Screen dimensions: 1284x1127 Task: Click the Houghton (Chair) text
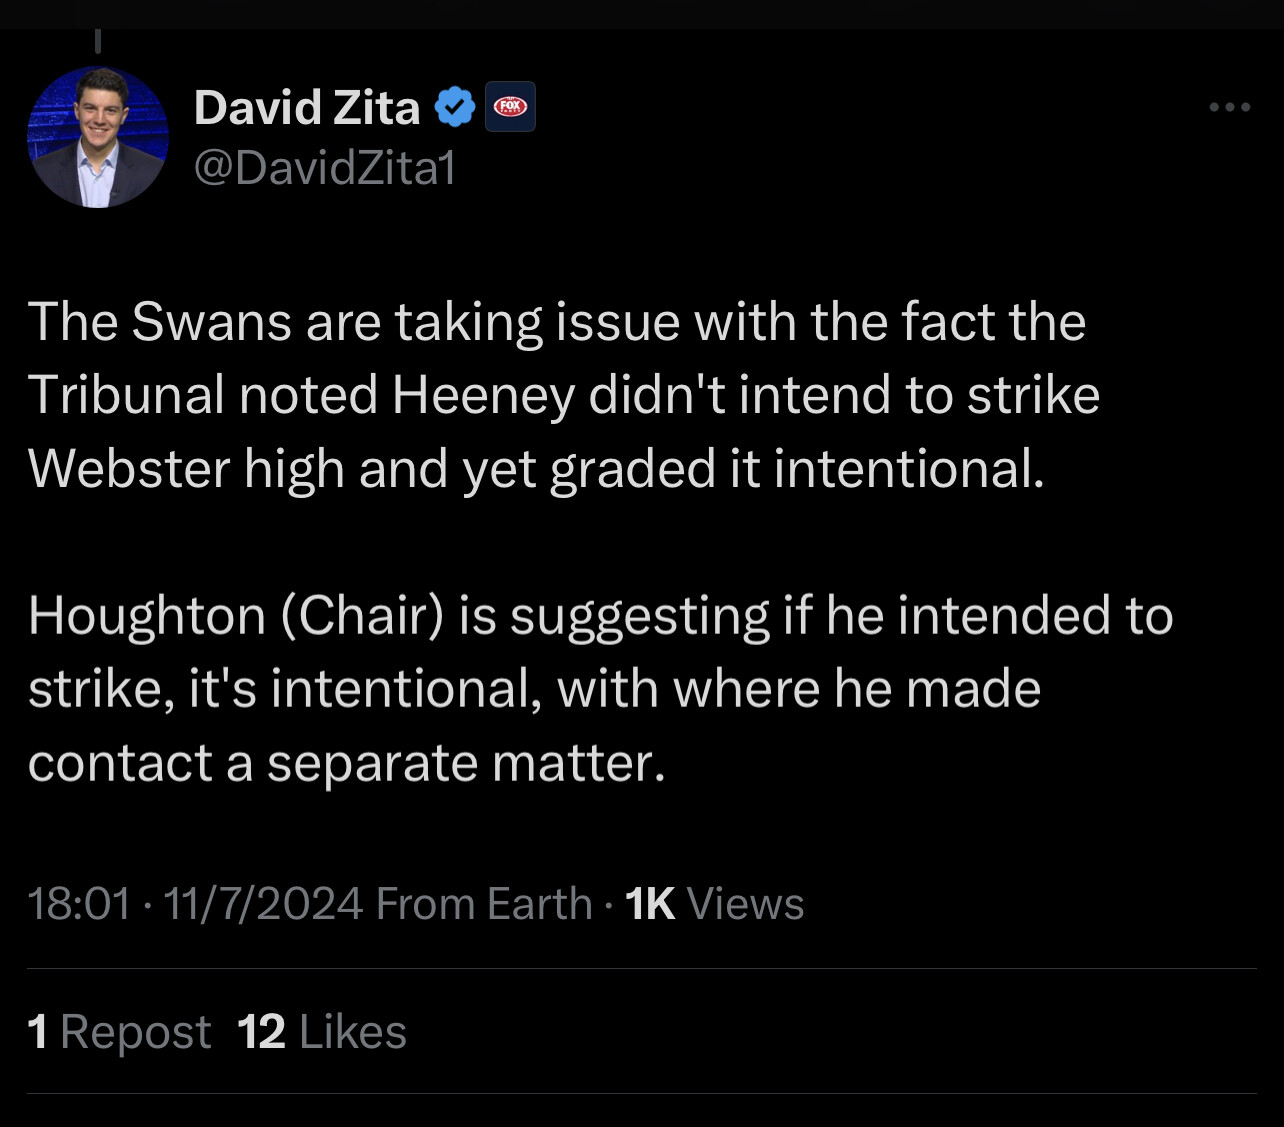click(x=236, y=616)
